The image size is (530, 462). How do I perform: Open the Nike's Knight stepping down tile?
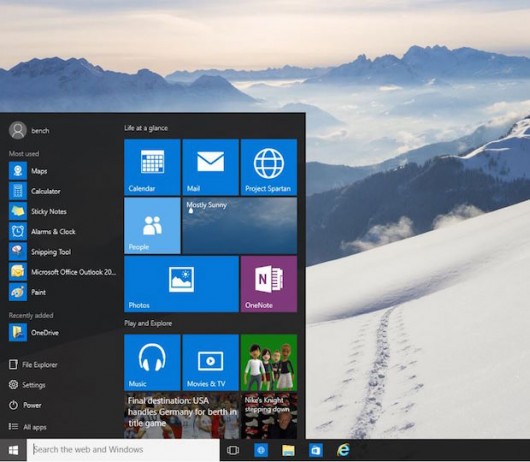[x=269, y=416]
